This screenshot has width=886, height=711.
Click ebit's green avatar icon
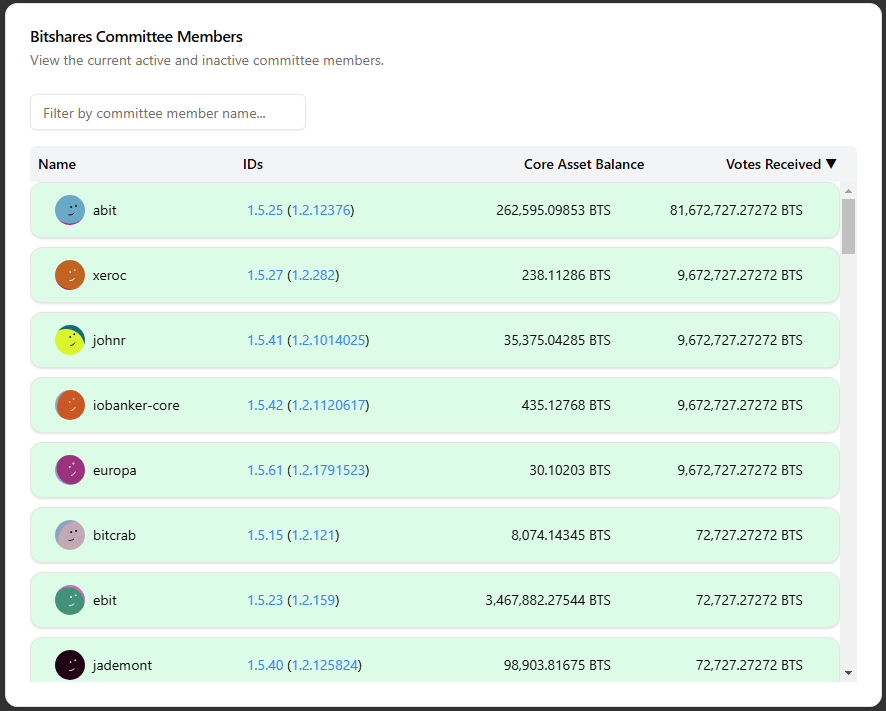[70, 600]
